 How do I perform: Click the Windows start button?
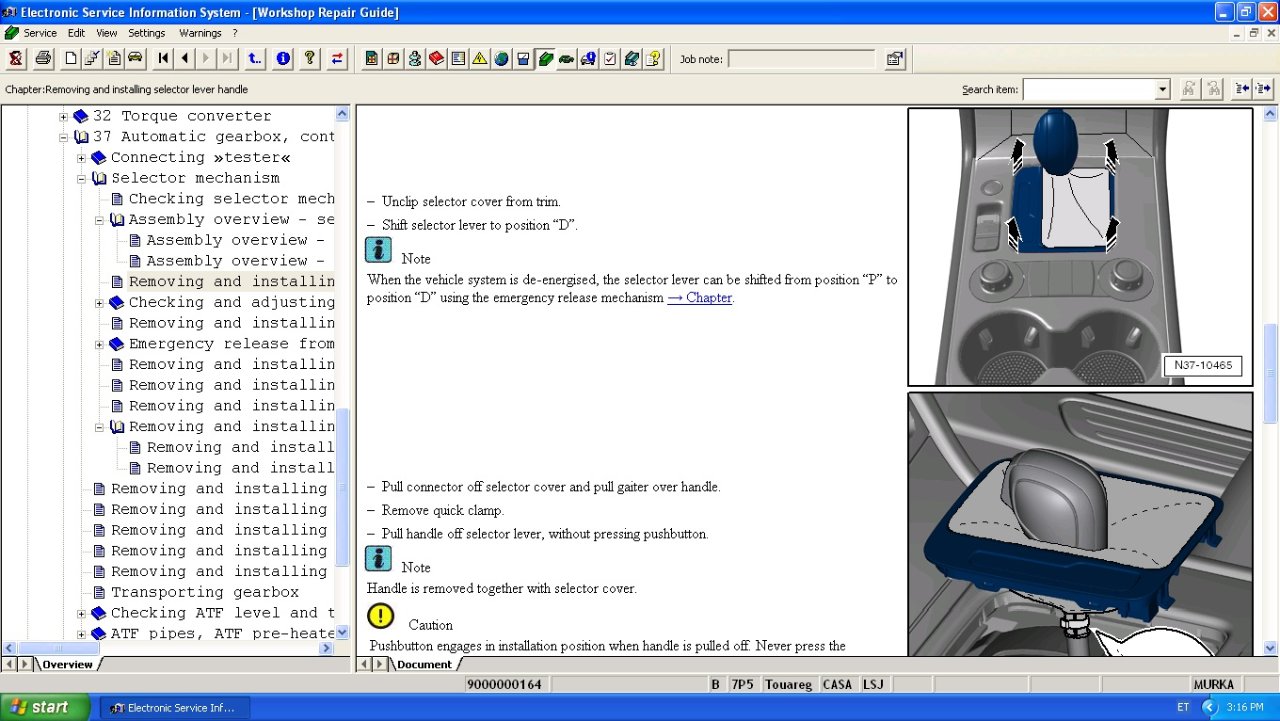(x=38, y=707)
